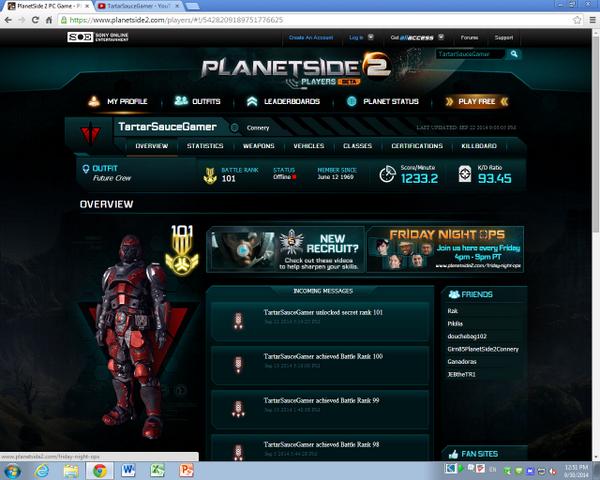Open File Explorer from the taskbar
The image size is (600, 480).
point(71,471)
